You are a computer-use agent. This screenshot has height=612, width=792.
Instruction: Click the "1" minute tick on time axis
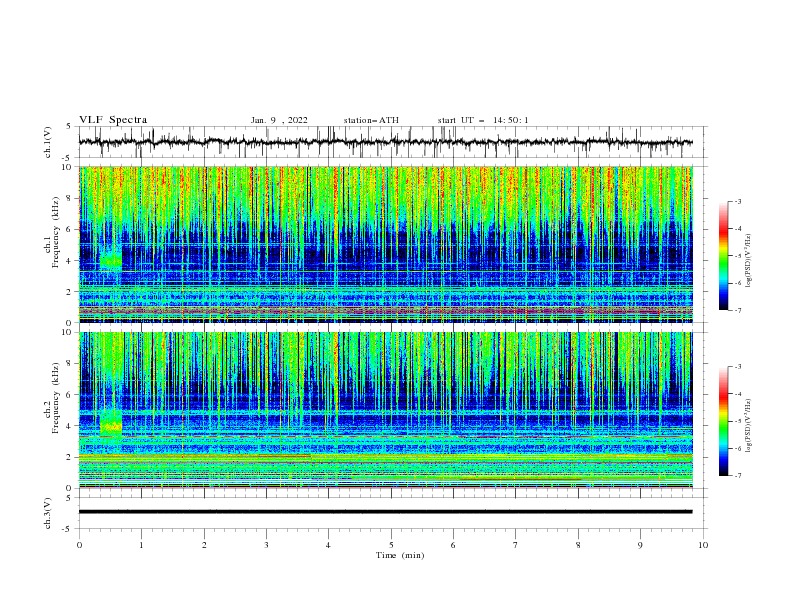click(141, 545)
